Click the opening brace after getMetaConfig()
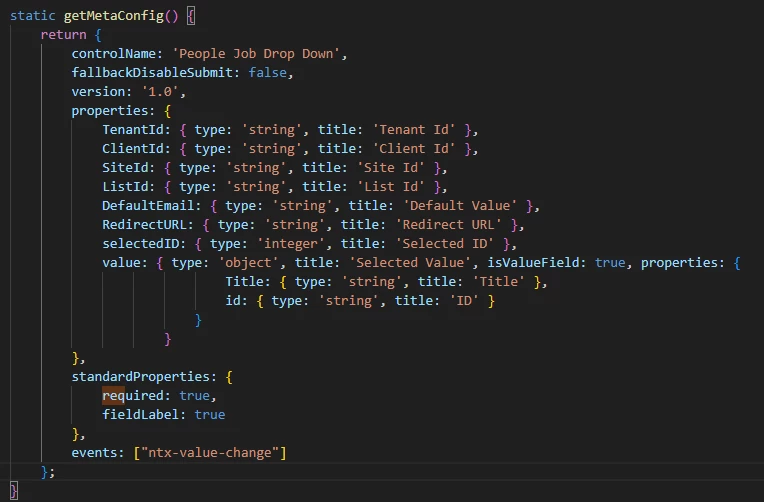764x502 pixels. coord(191,16)
